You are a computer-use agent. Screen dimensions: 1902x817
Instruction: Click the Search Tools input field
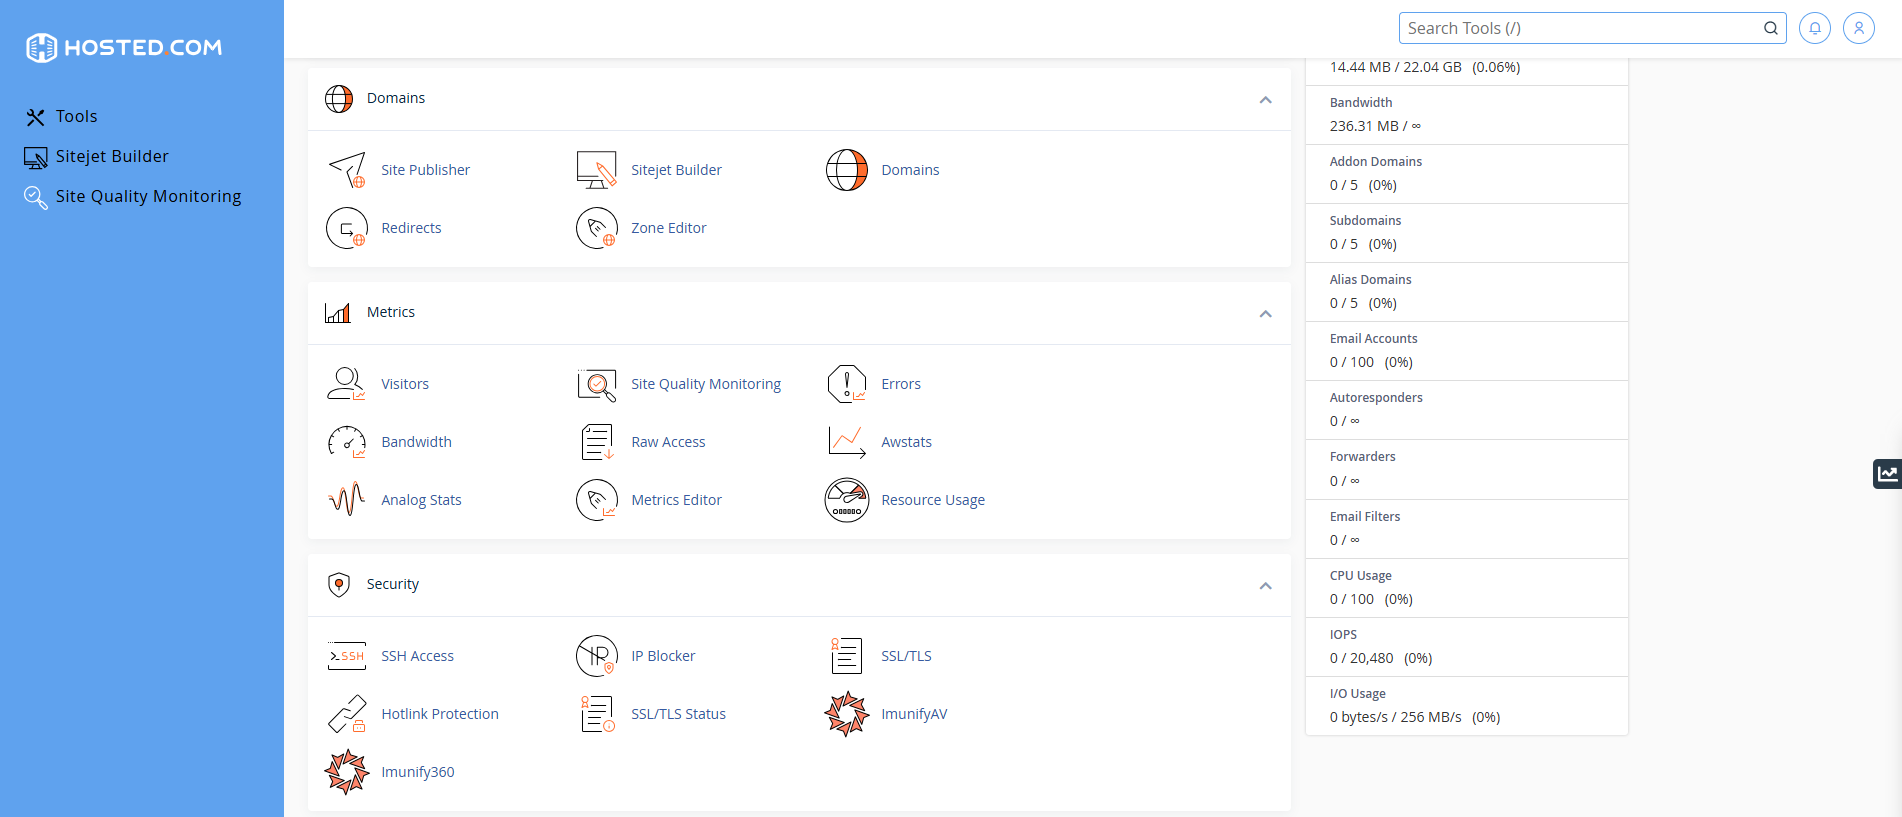tap(1580, 28)
